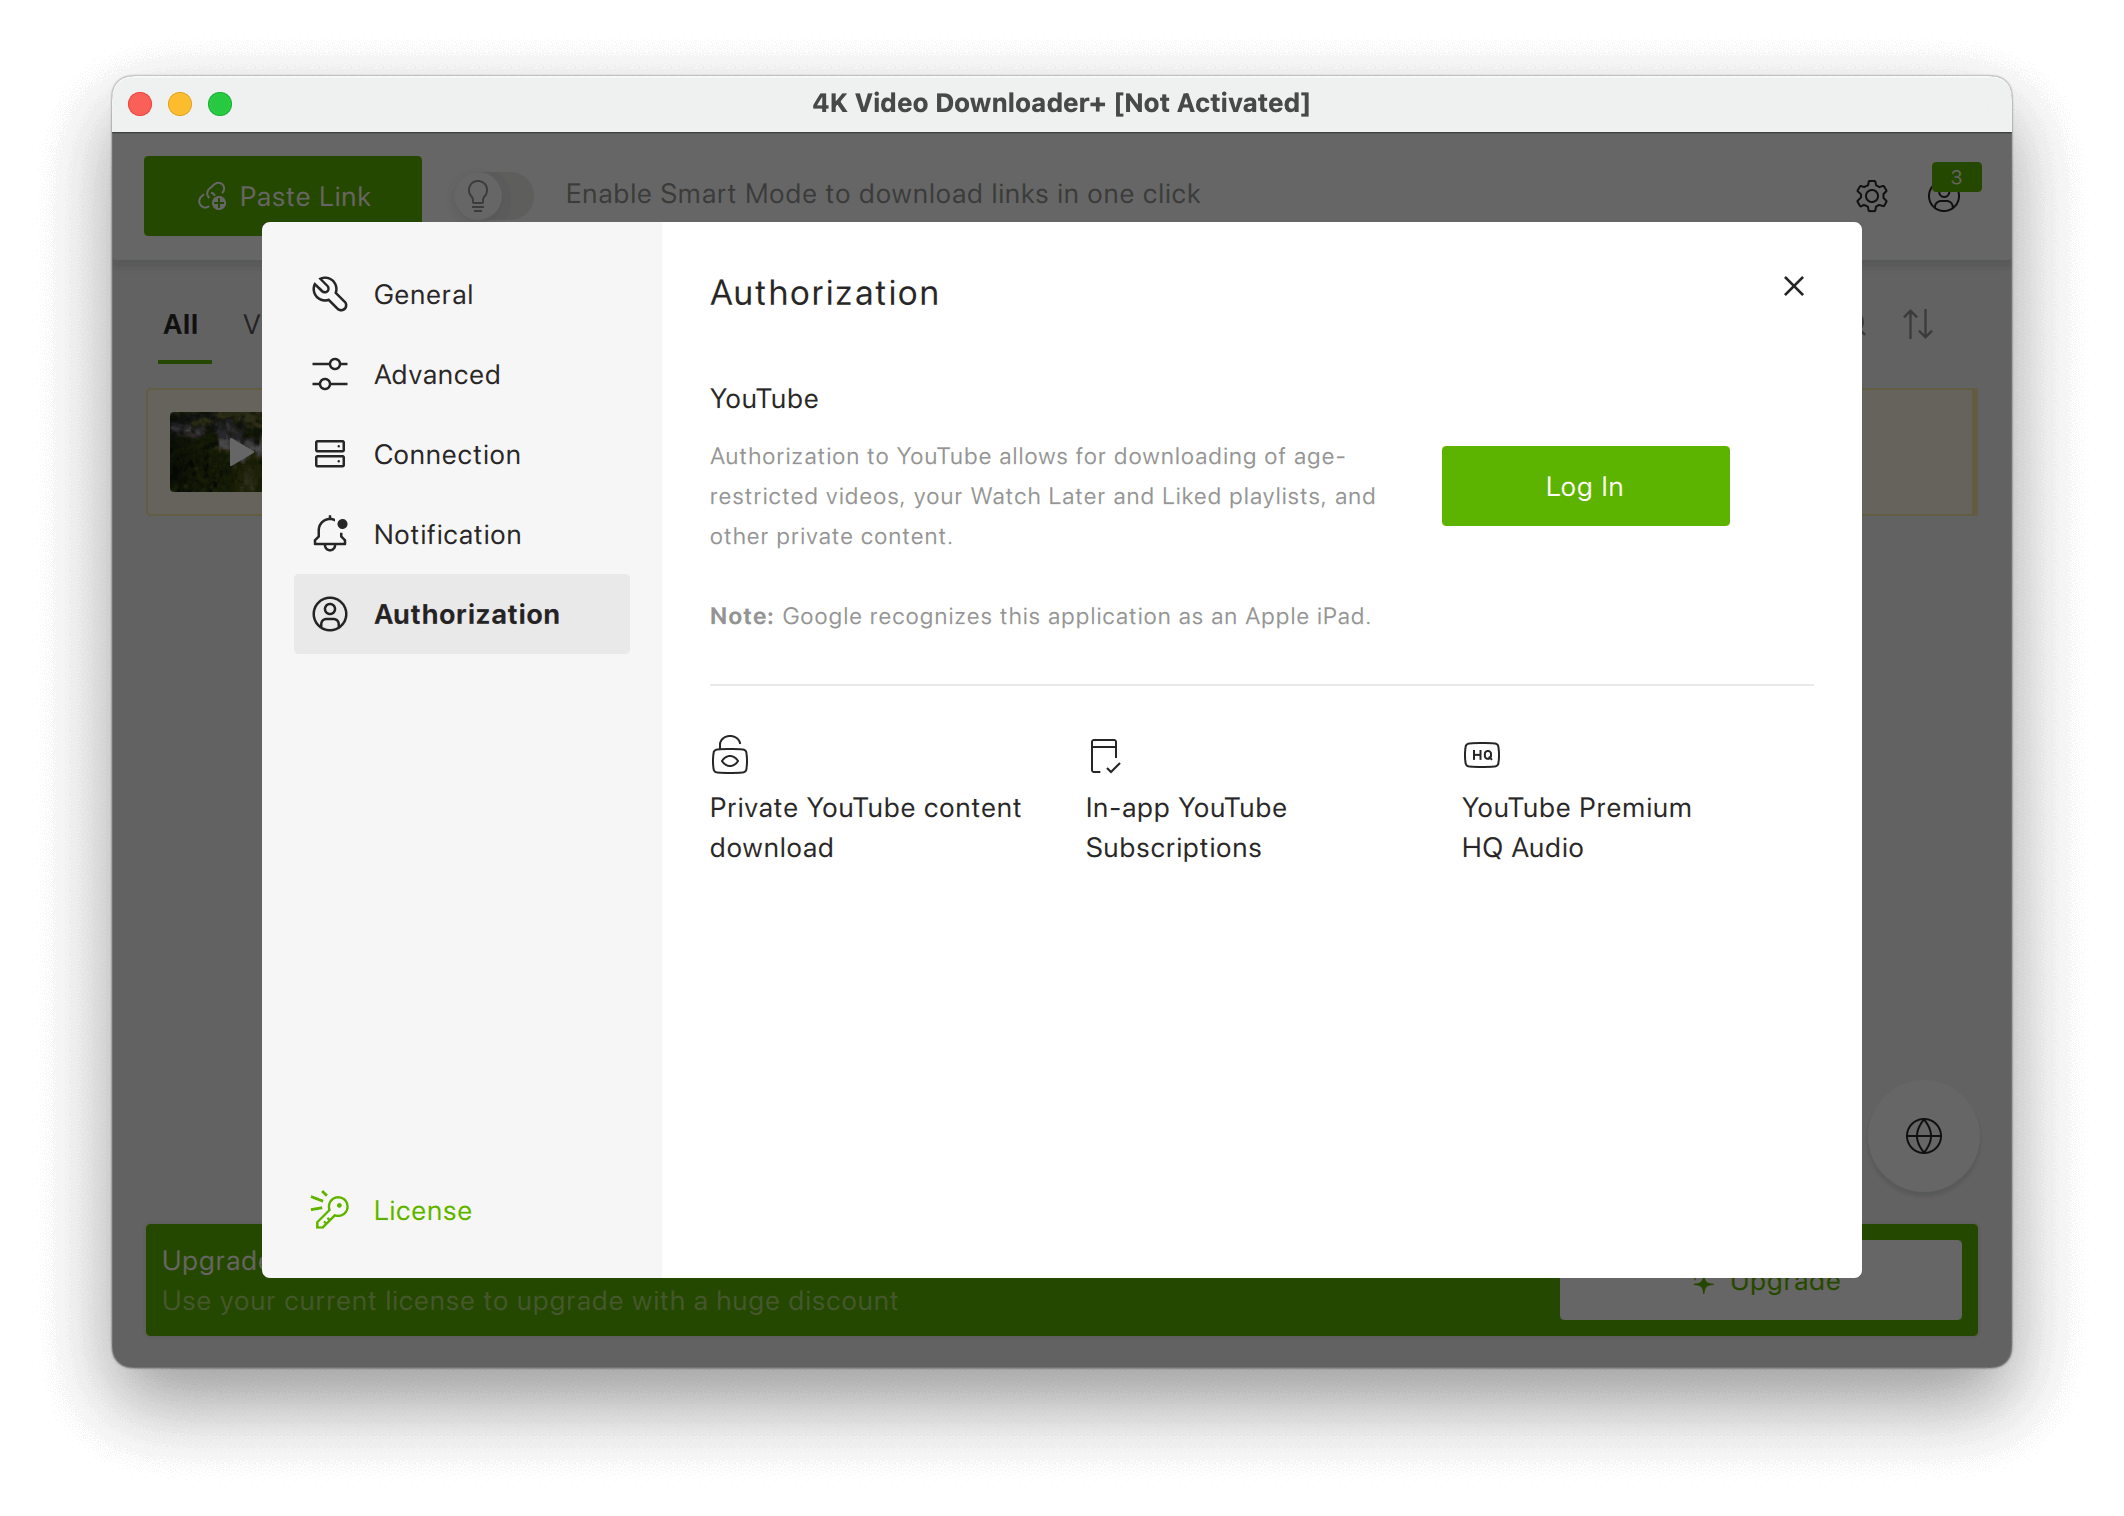Click the note about Apple iPad
The image size is (2124, 1516).
point(1040,616)
